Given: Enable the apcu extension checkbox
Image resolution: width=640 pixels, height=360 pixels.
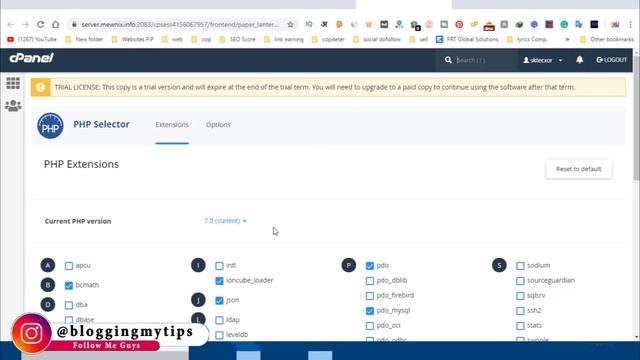Looking at the screenshot, I should [69, 266].
